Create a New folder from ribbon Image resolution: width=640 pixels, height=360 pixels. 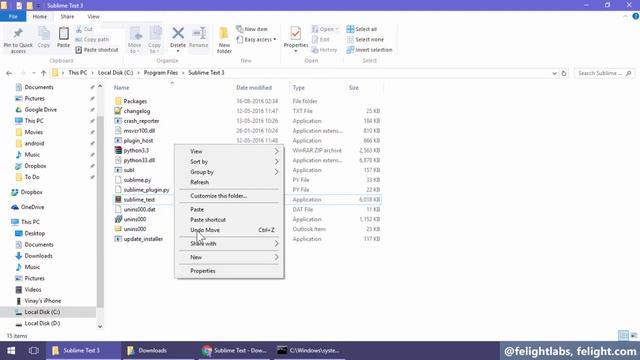[224, 40]
